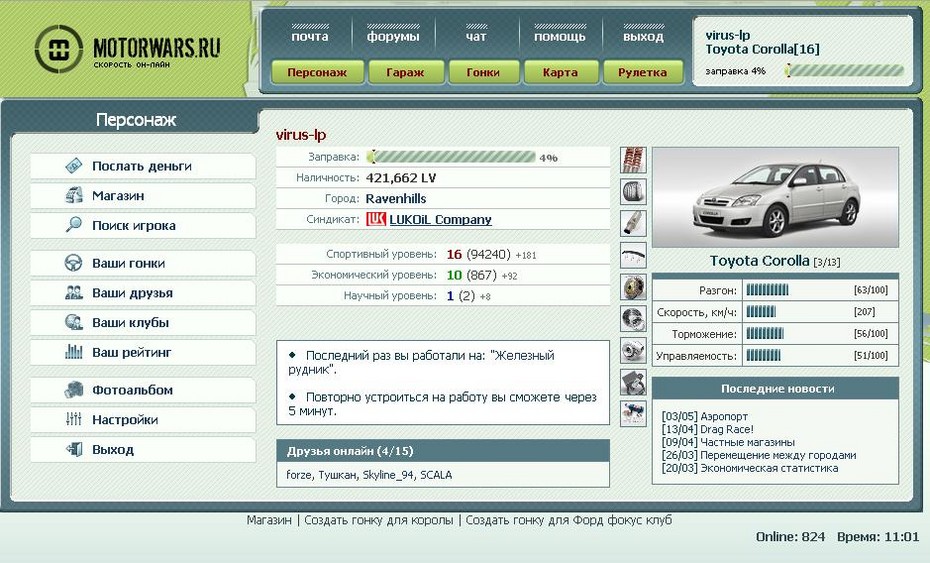
Task: Open the помощь top menu item
Action: 560,36
